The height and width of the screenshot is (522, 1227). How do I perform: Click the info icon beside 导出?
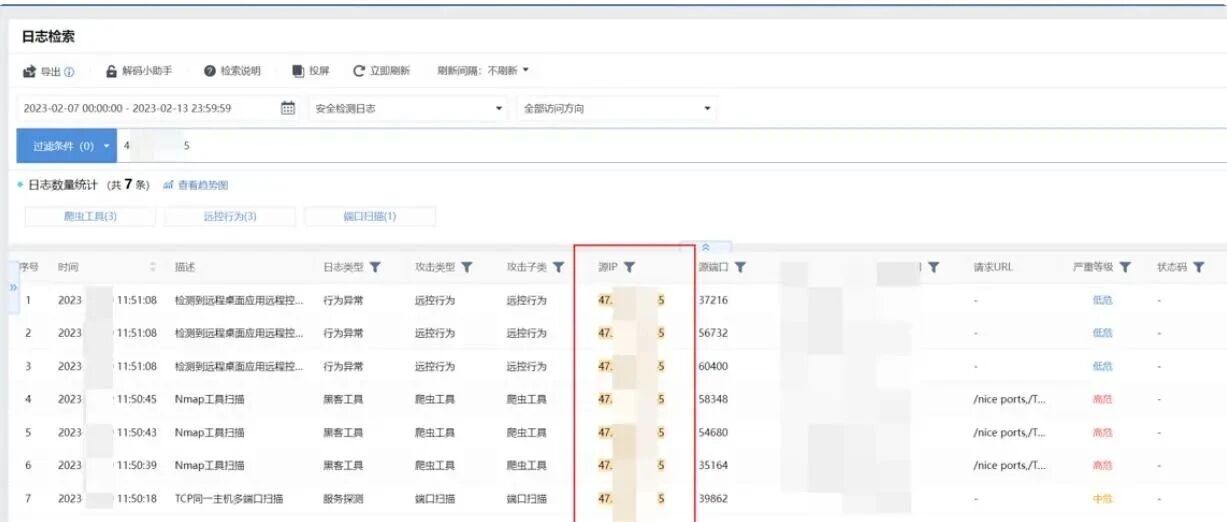69,72
